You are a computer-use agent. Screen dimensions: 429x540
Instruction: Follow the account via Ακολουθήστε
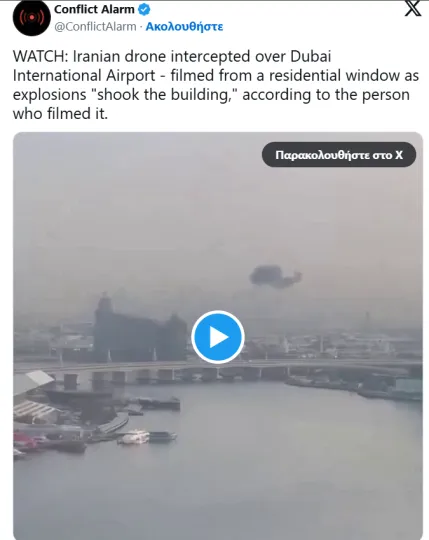coord(184,27)
